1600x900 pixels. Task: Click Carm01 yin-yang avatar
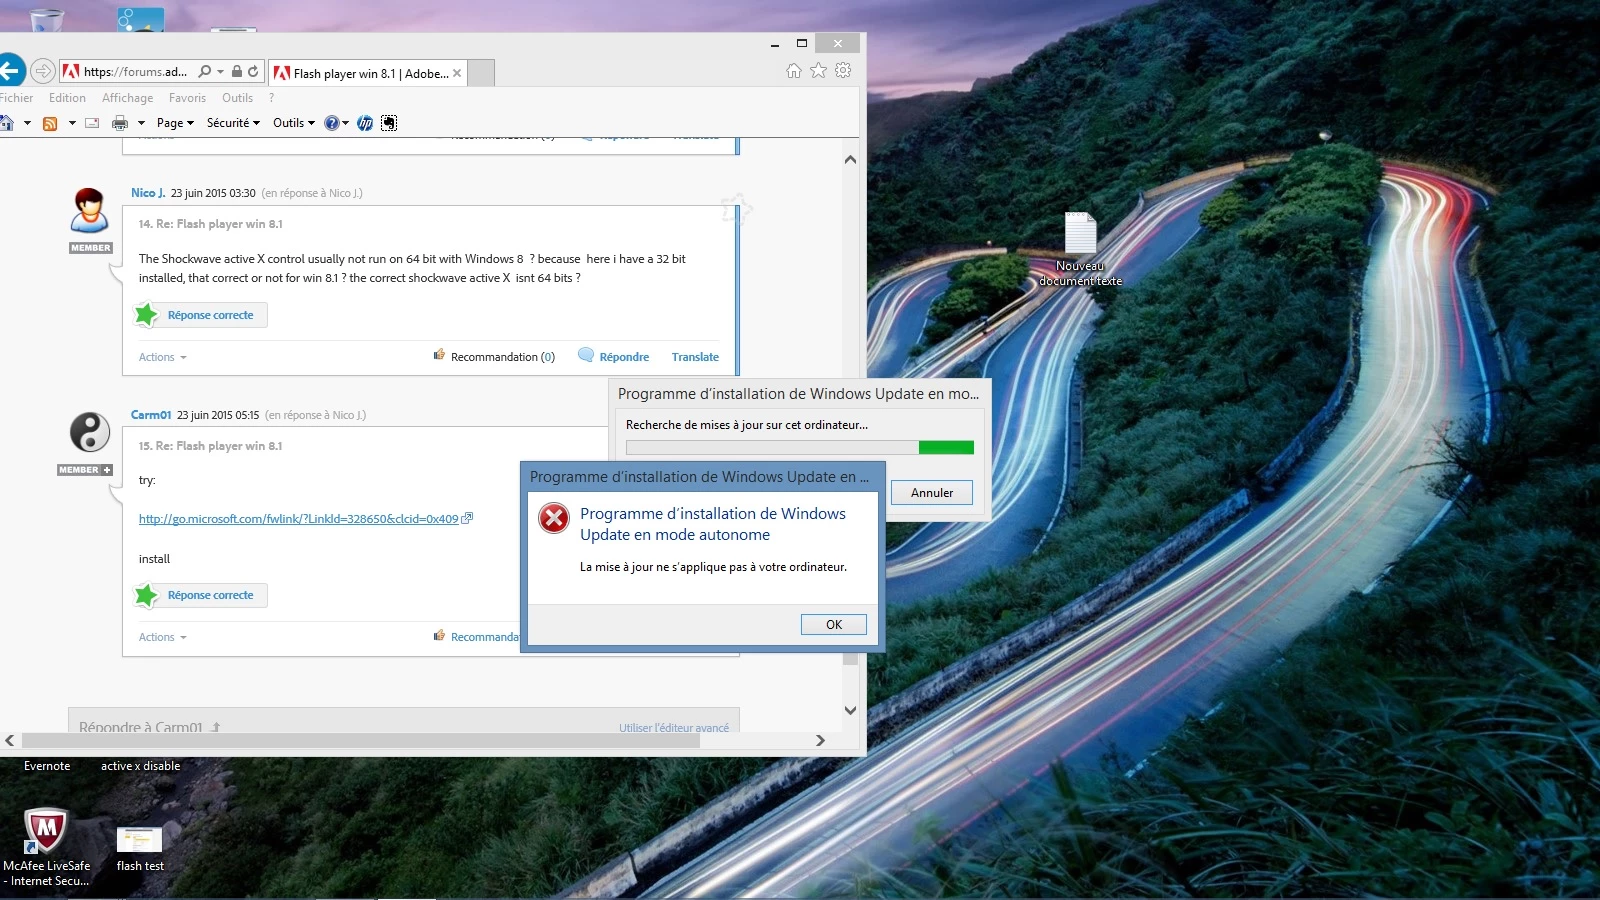(90, 432)
